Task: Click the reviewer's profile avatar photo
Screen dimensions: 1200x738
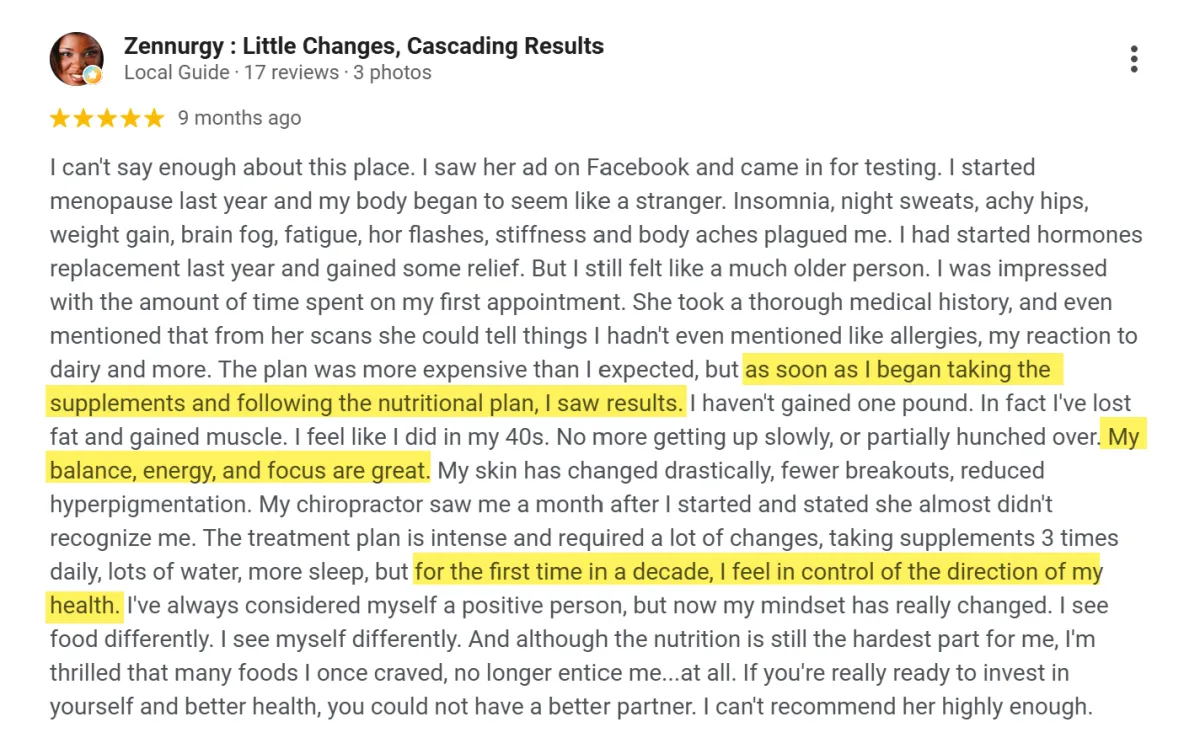Action: pos(77,59)
